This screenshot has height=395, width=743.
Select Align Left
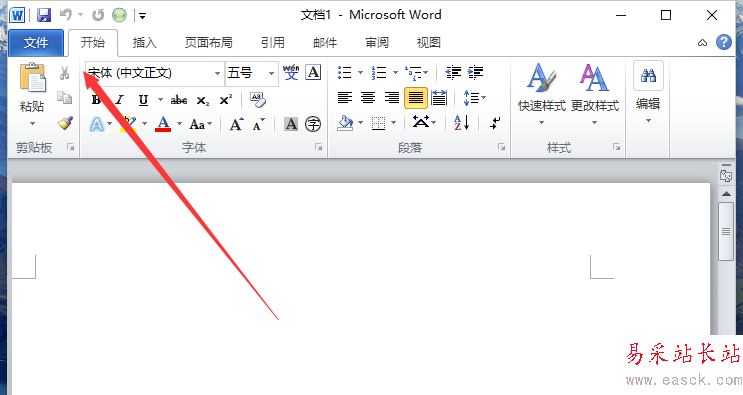345,98
